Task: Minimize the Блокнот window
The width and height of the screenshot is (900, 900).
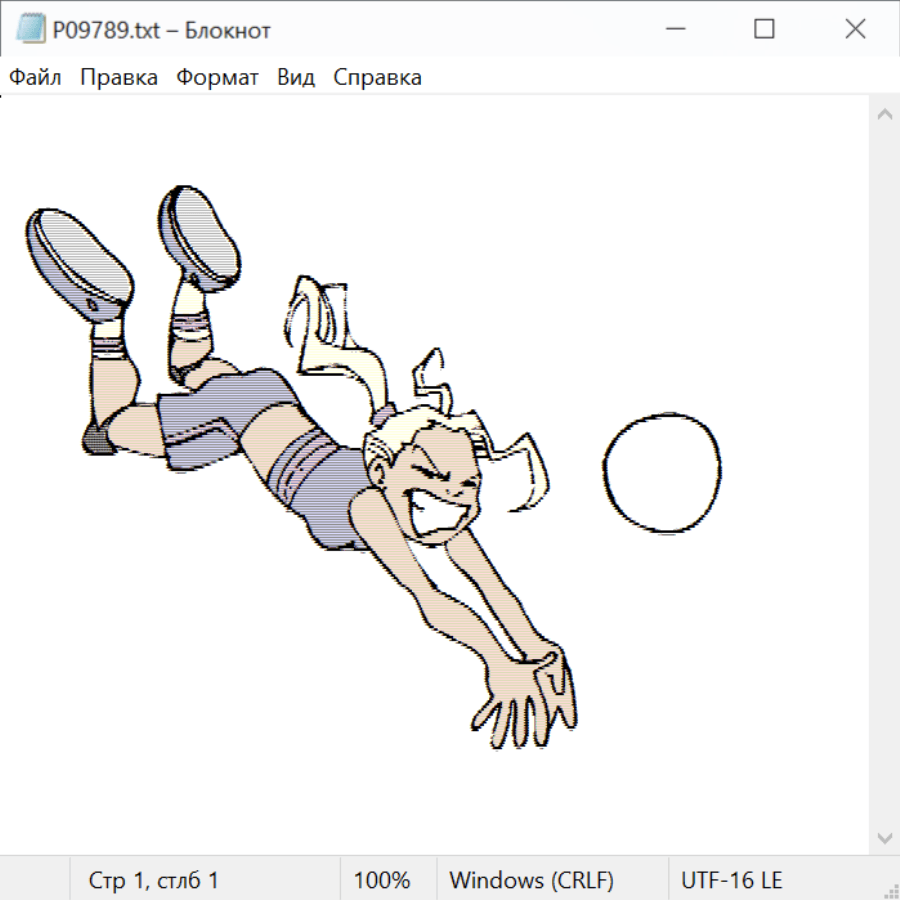Action: pos(673,30)
